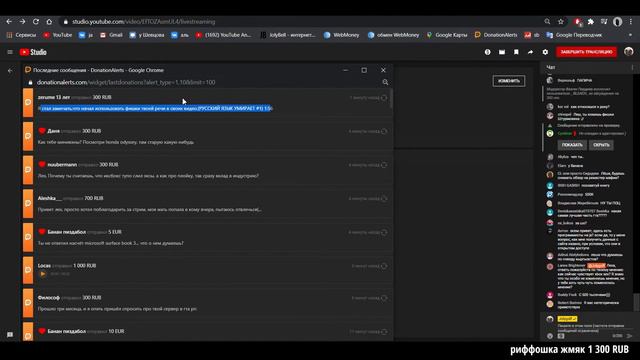Open the JolyBell bookmark
640x360 pixels.
[288, 35]
